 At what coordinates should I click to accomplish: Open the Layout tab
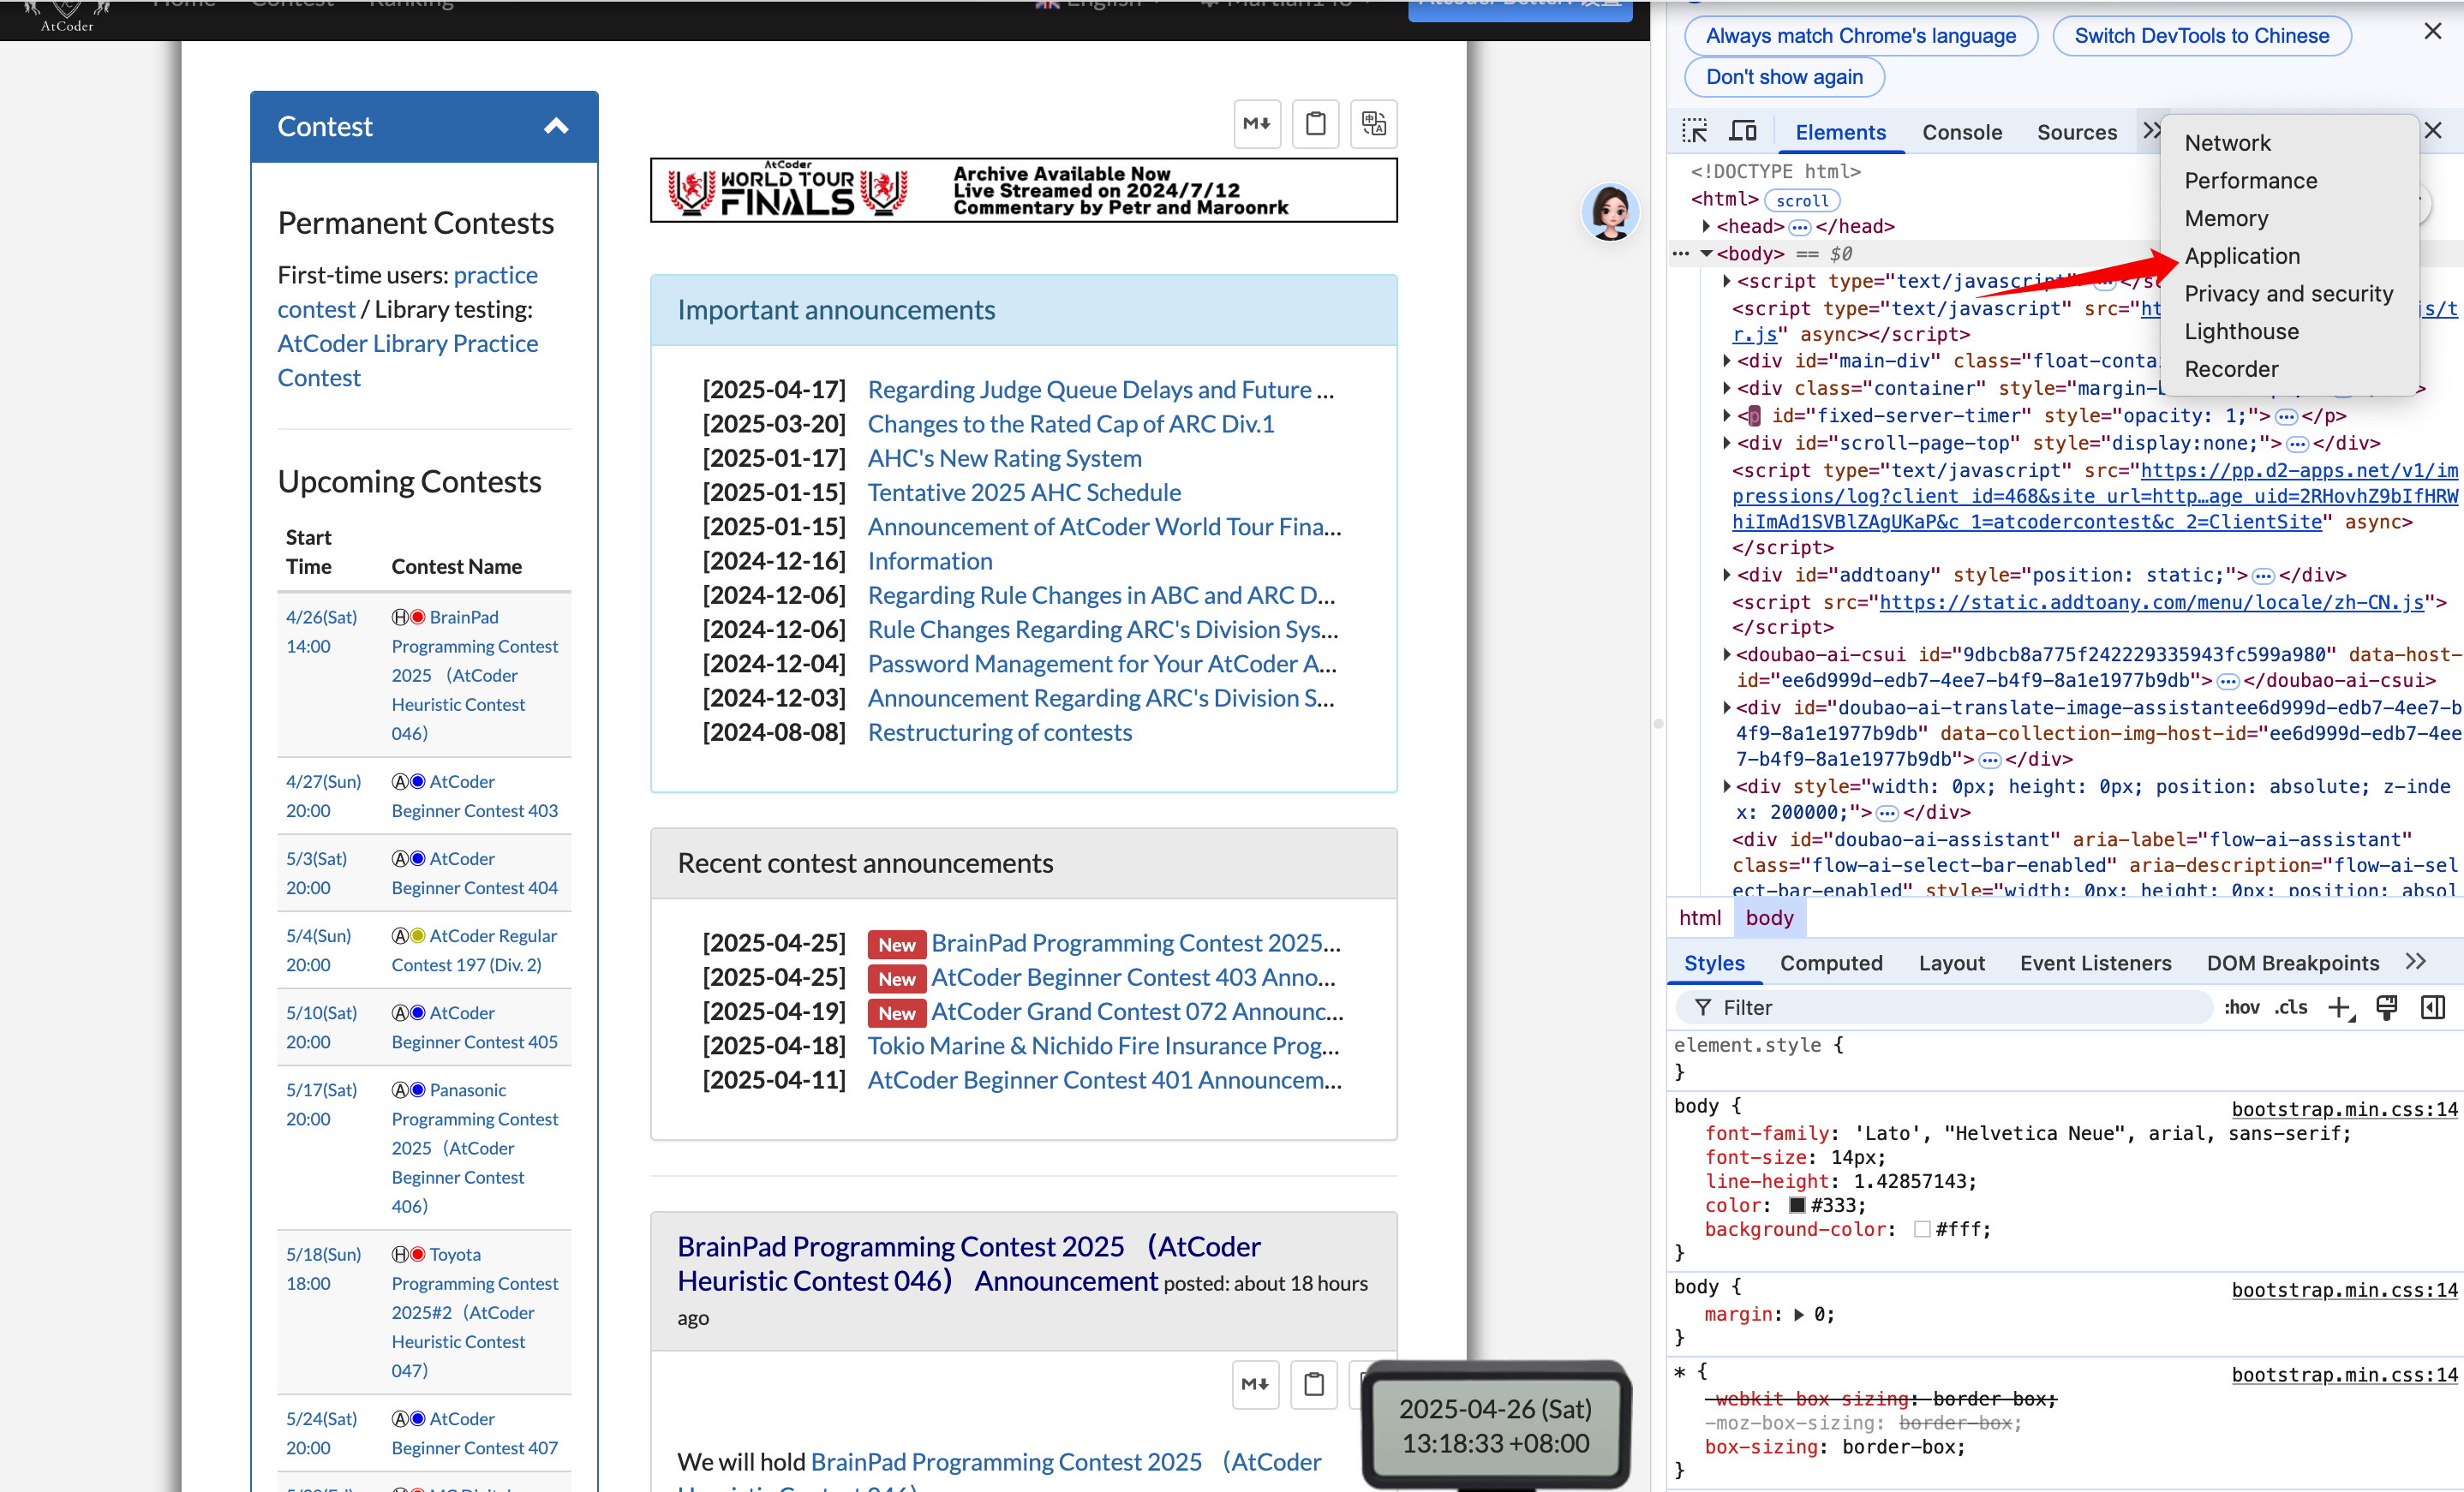click(x=1951, y=963)
